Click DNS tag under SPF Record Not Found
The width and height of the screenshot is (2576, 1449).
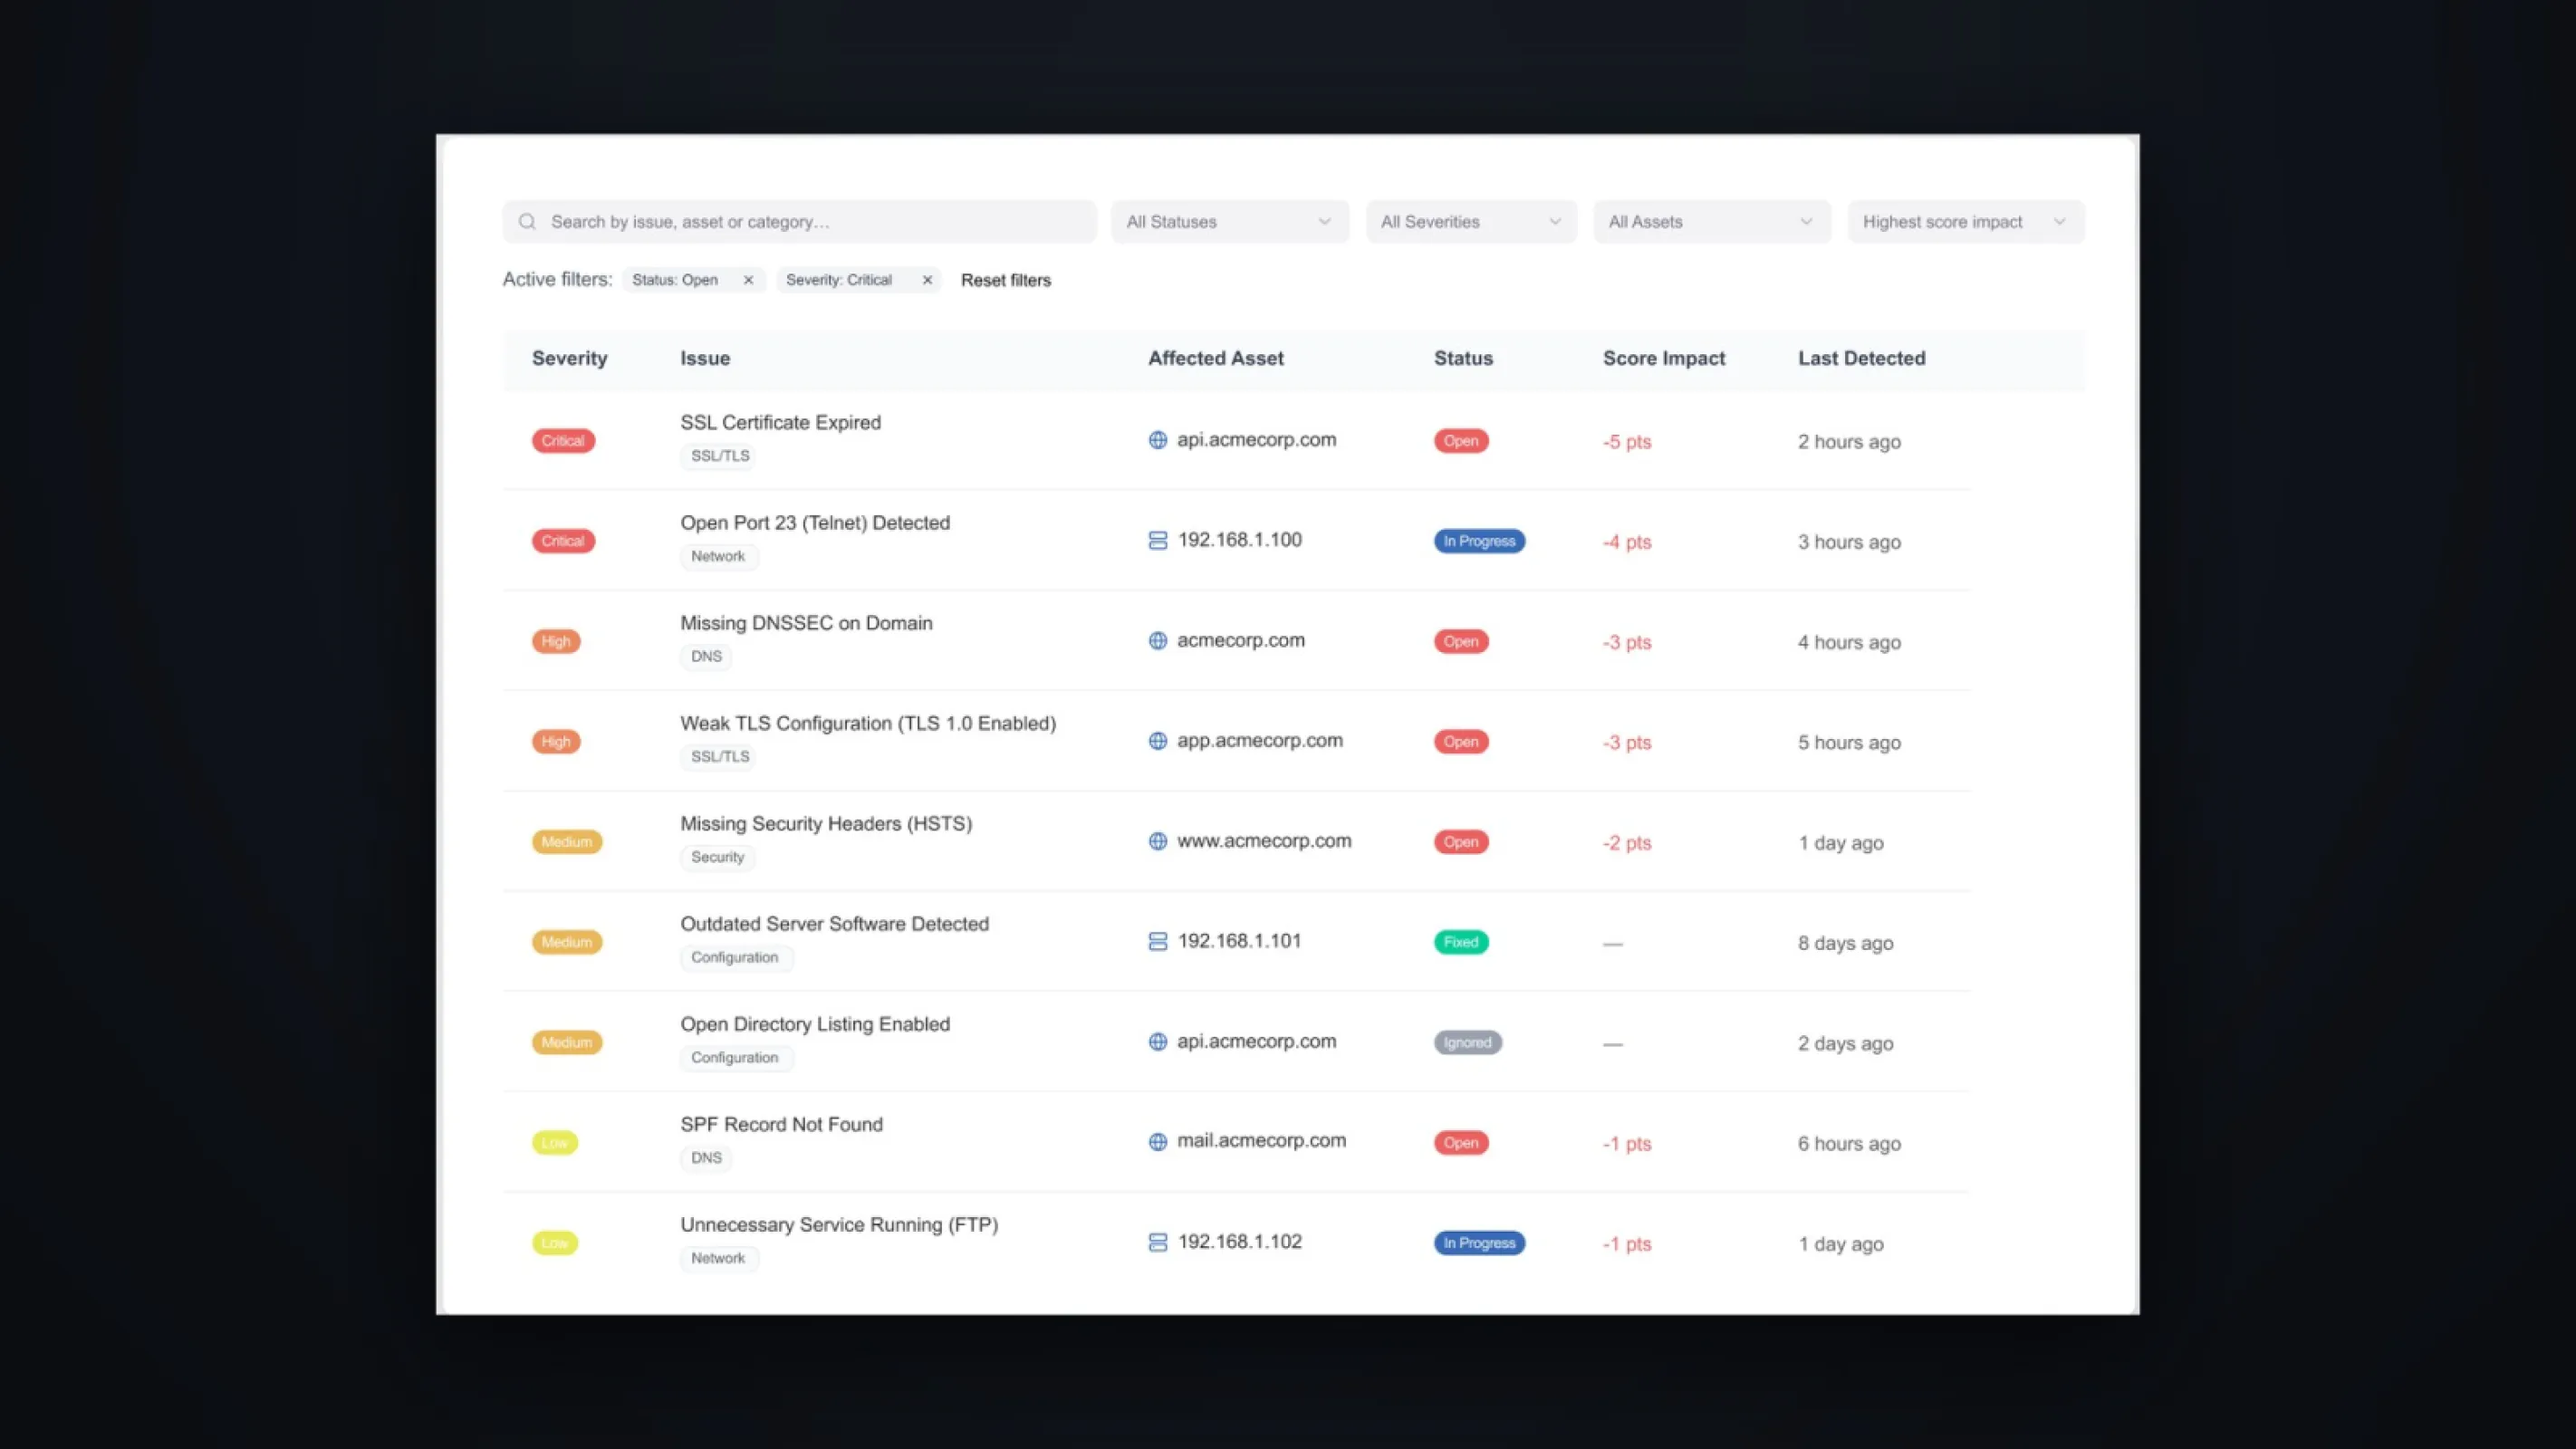[x=706, y=1158]
